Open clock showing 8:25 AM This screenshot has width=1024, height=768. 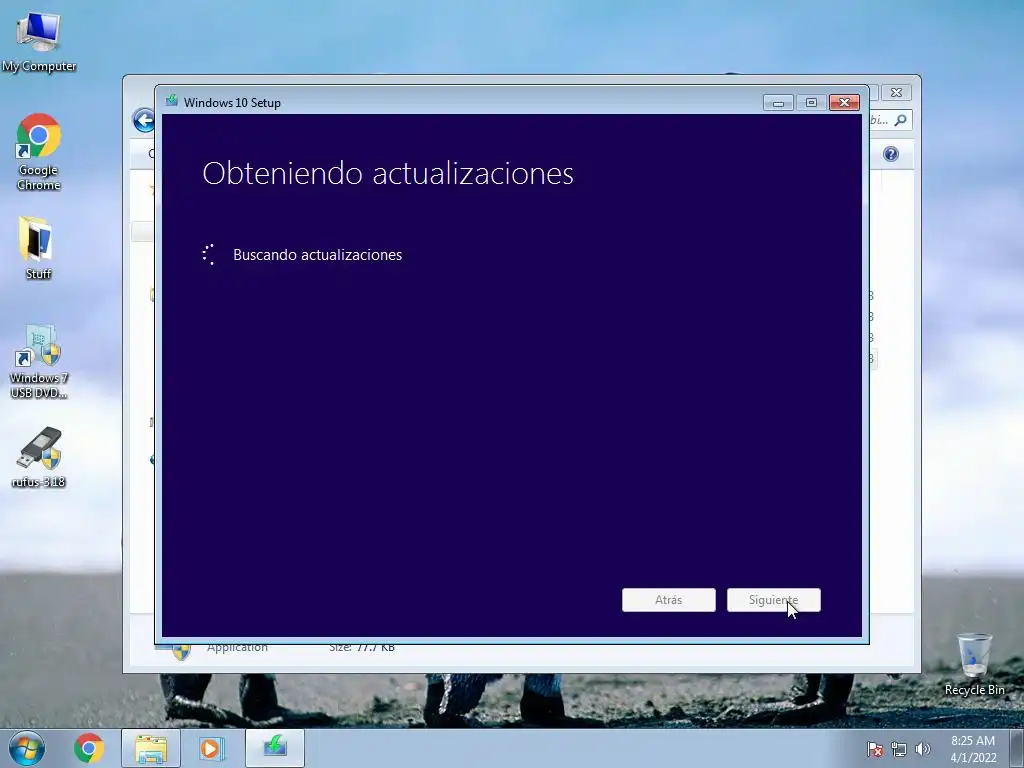973,749
